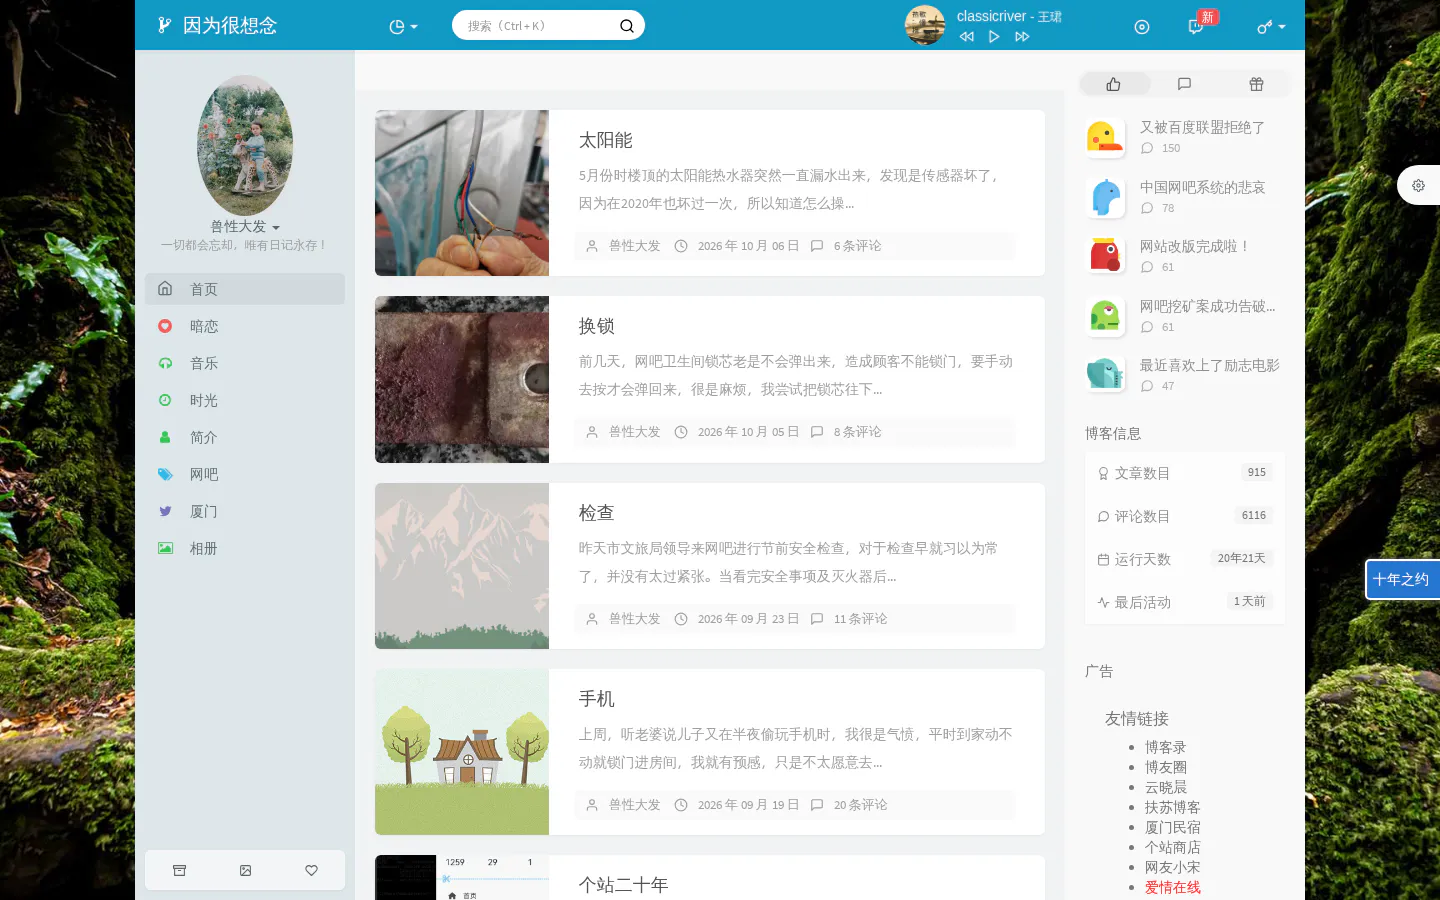1440x900 pixels.
Task: Click the image icon at sidebar bottom
Action: [245, 870]
